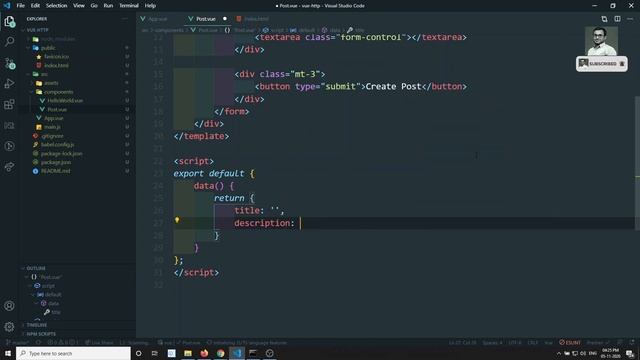Click the master branch in status bar
The width and height of the screenshot is (640, 360).
[x=18, y=342]
